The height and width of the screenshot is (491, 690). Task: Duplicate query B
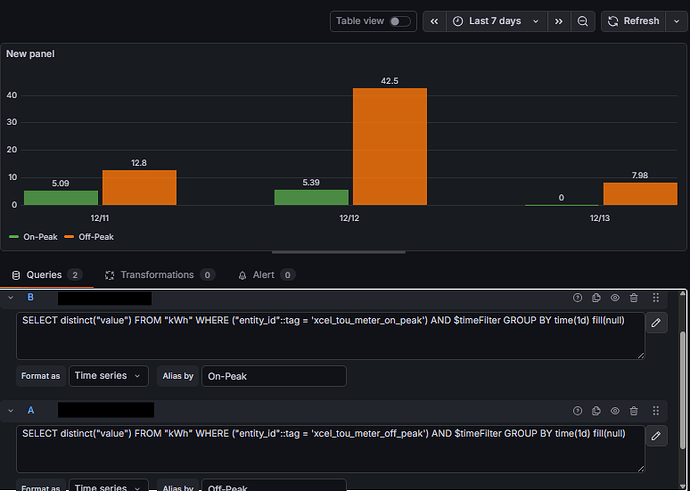coord(596,298)
